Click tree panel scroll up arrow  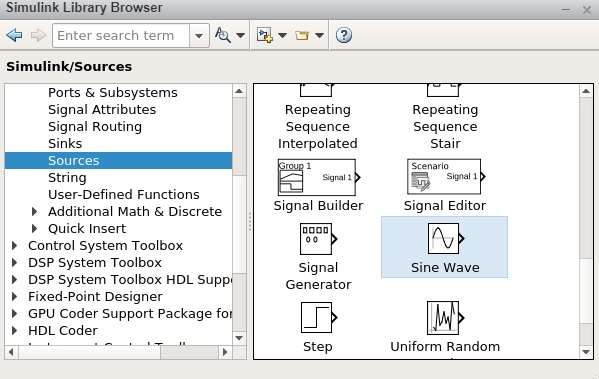[239, 91]
